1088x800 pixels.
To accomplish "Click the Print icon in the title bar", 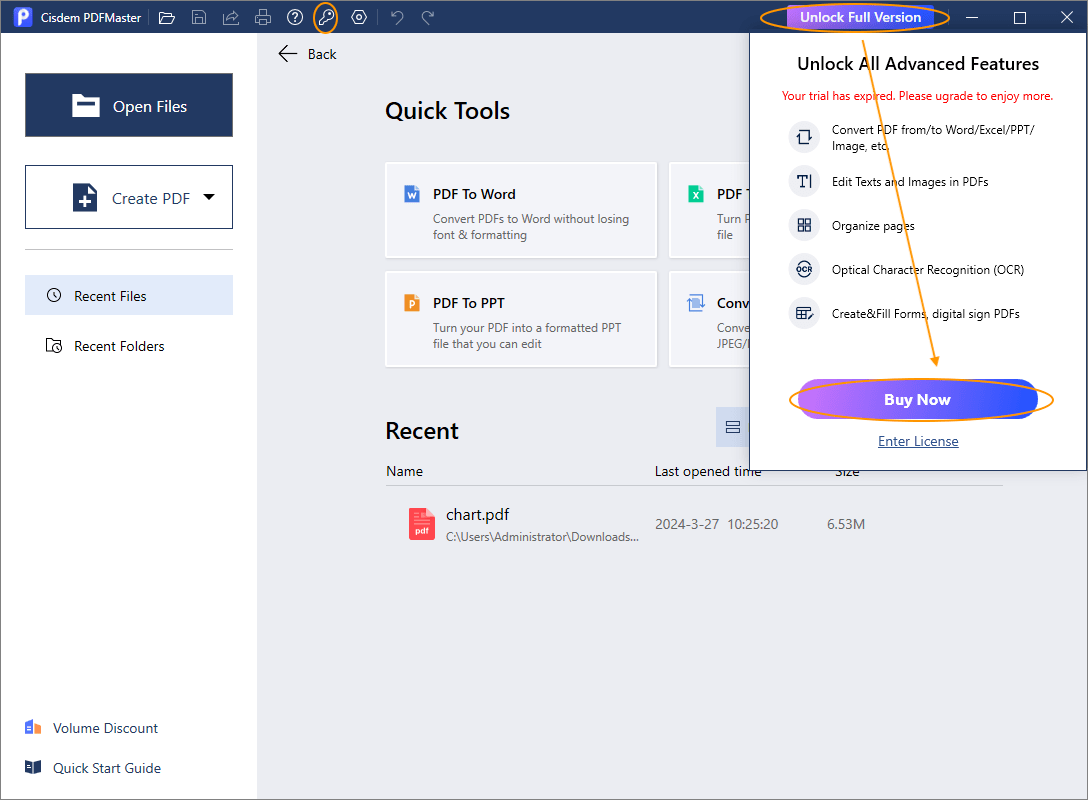I will point(263,17).
